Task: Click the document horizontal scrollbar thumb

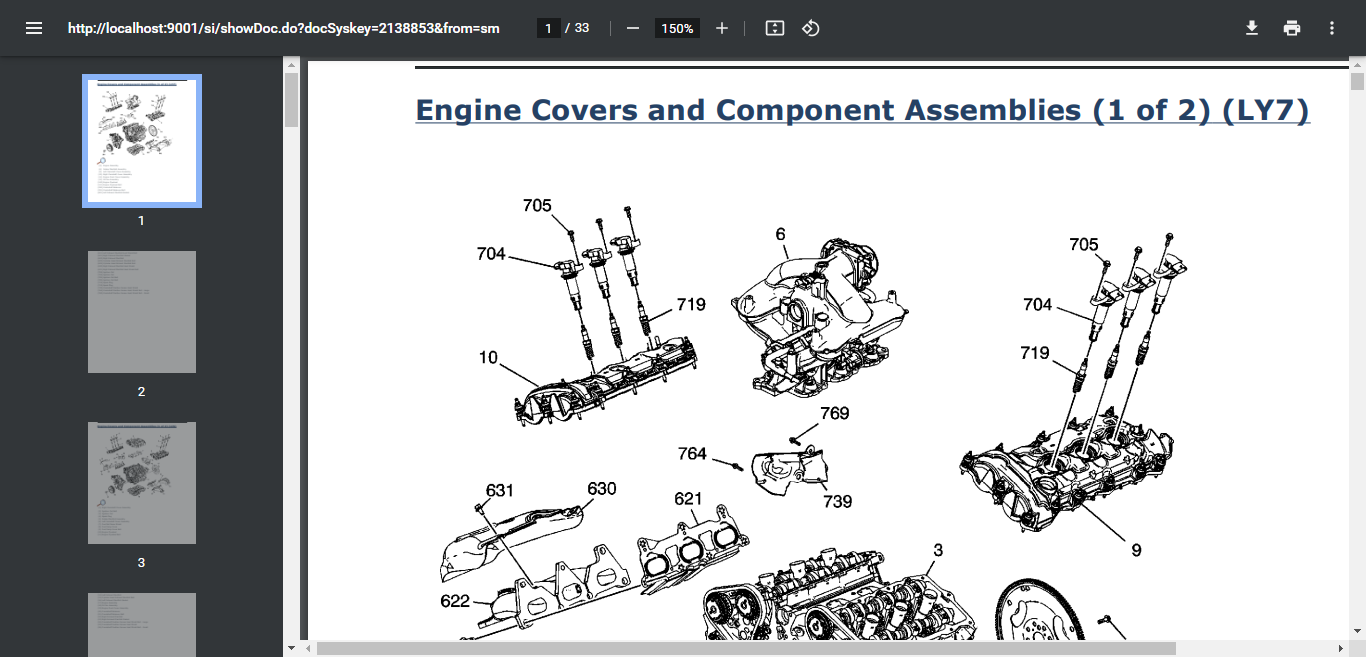Action: click(746, 649)
